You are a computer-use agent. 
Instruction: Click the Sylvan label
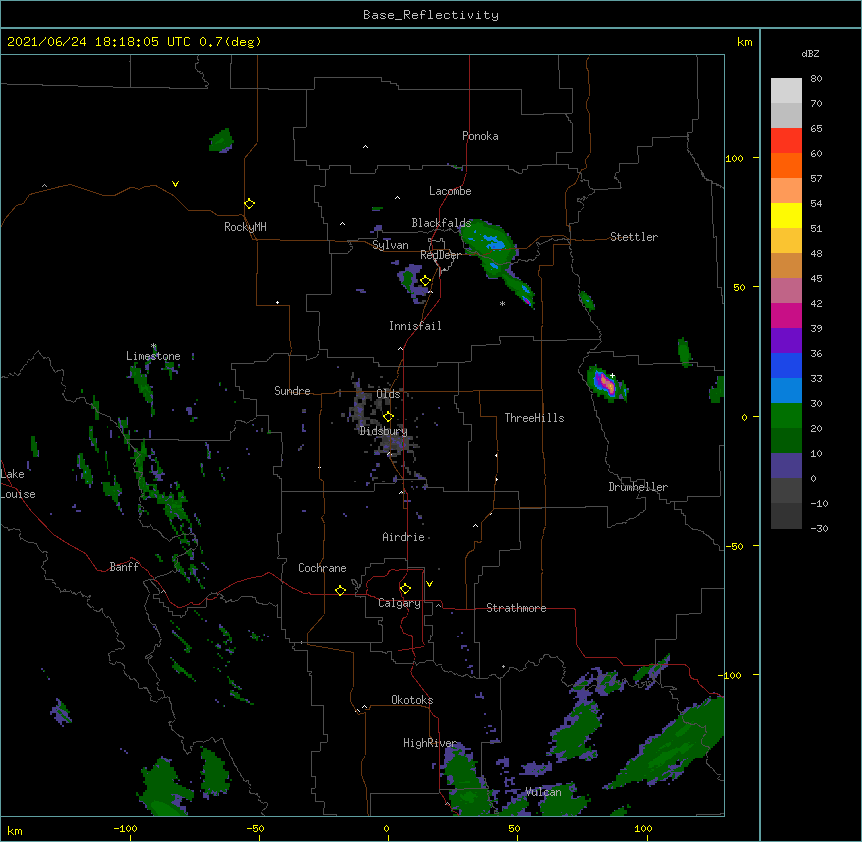point(390,245)
